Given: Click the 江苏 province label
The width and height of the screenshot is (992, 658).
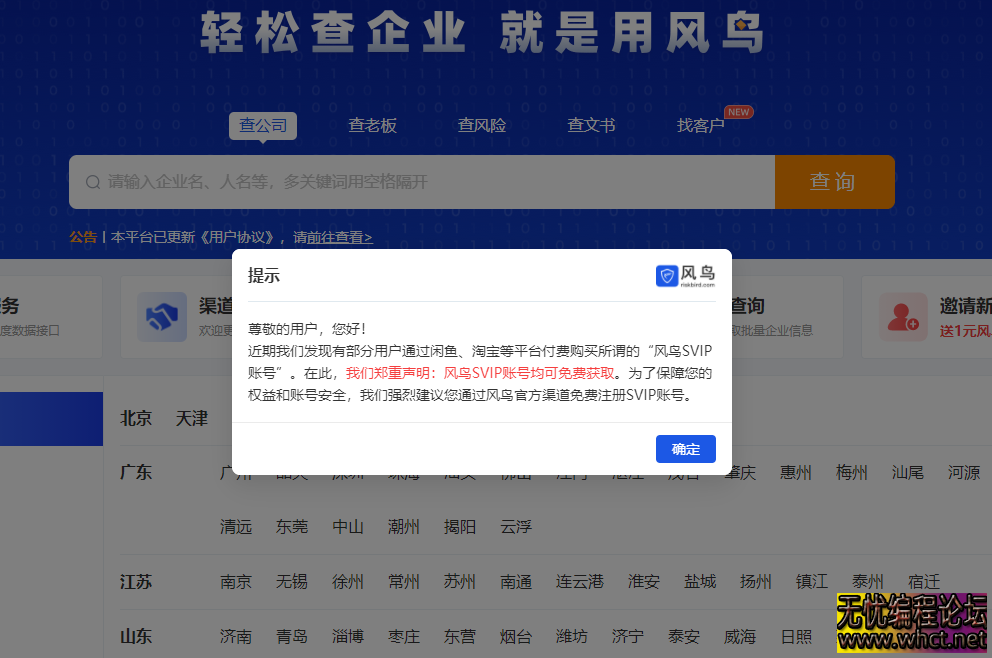Looking at the screenshot, I should click(136, 582).
